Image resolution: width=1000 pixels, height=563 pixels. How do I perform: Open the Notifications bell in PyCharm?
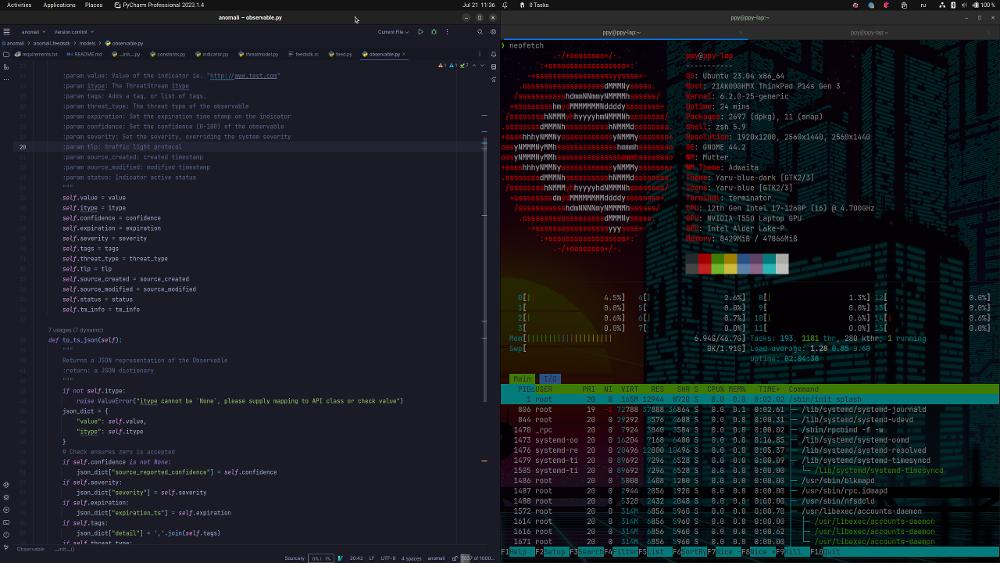pyautogui.click(x=494, y=55)
